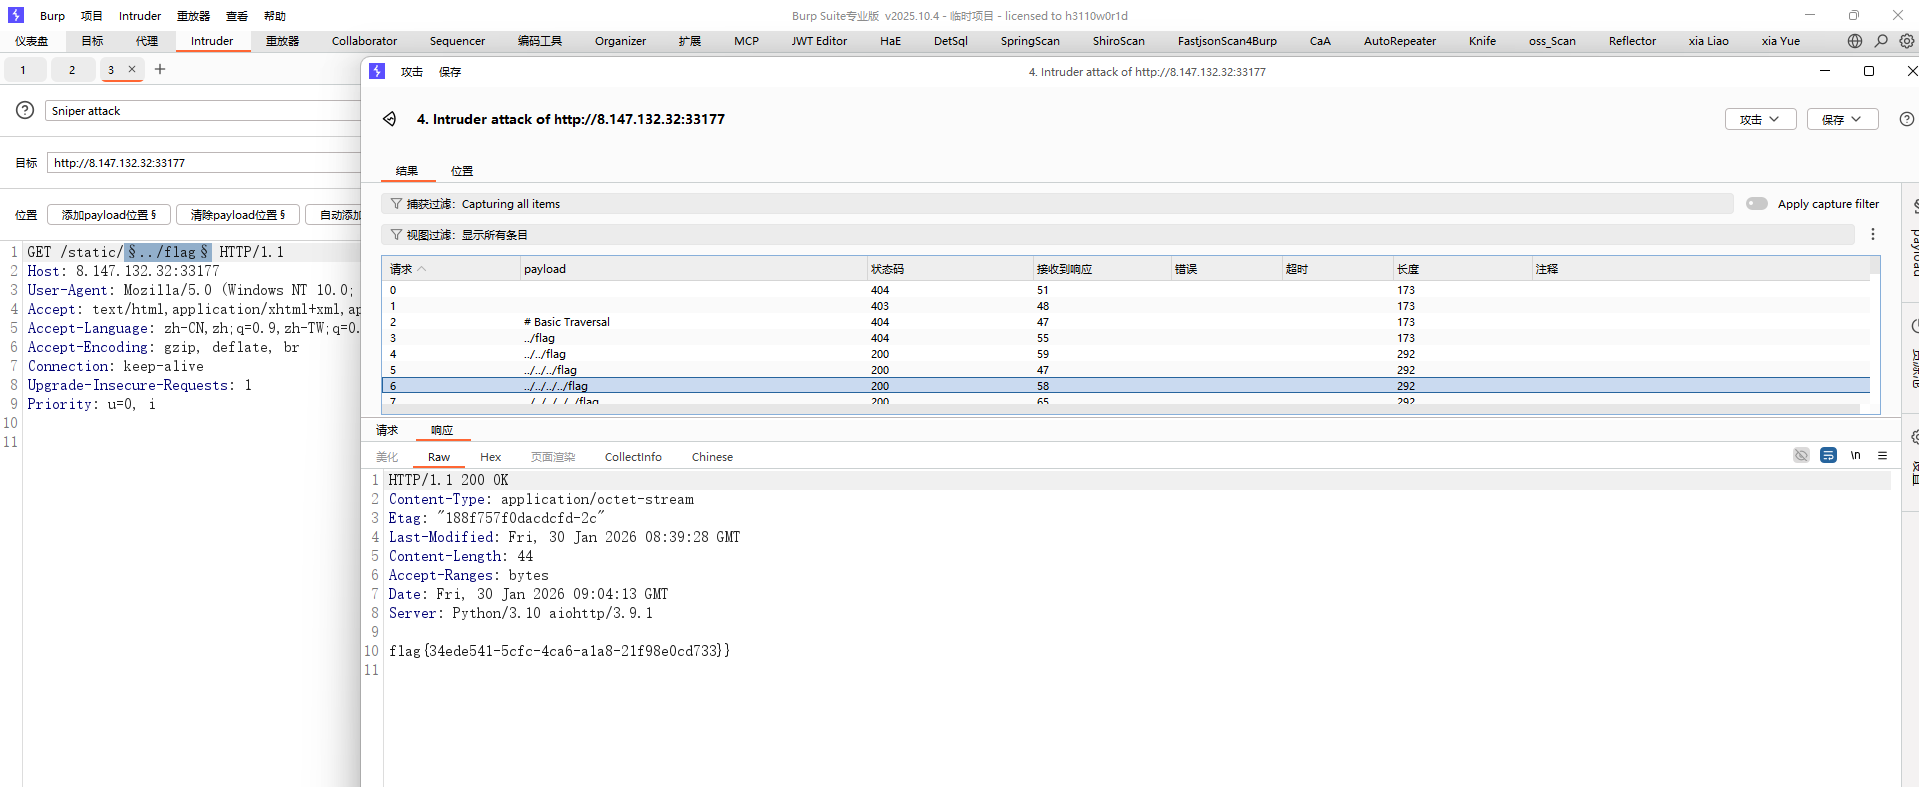Click the Burp Suite lightning logo in the main title bar

[x=15, y=15]
